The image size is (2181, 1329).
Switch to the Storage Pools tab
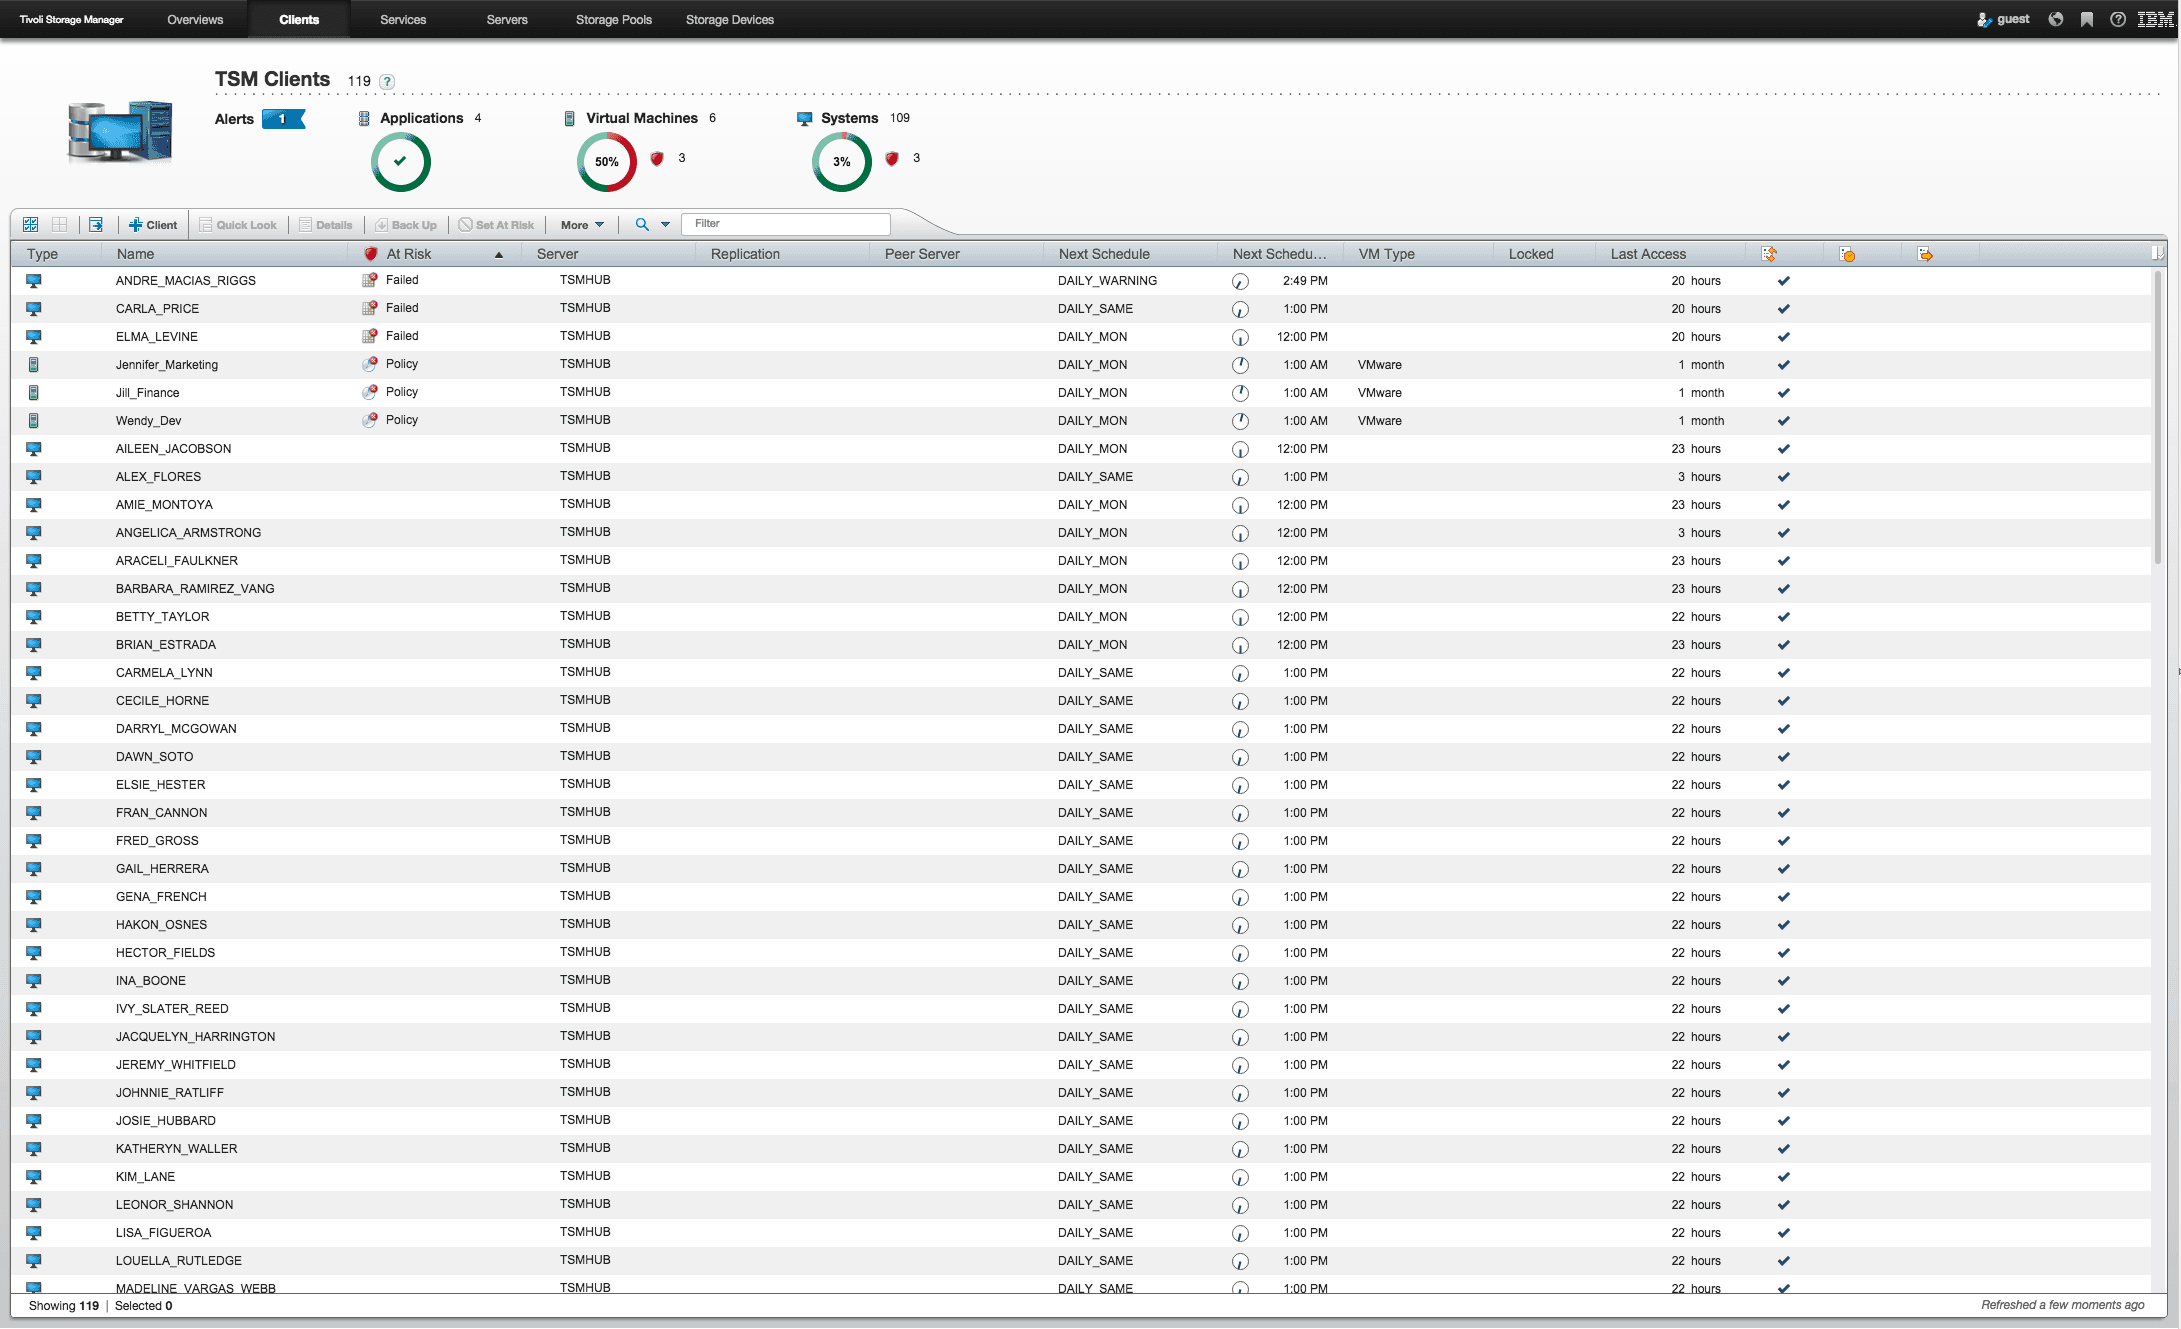pos(613,19)
